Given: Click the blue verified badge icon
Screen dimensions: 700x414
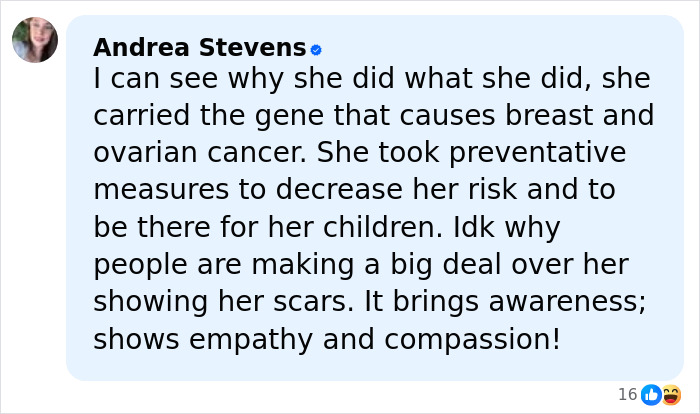Looking at the screenshot, I should tap(316, 49).
